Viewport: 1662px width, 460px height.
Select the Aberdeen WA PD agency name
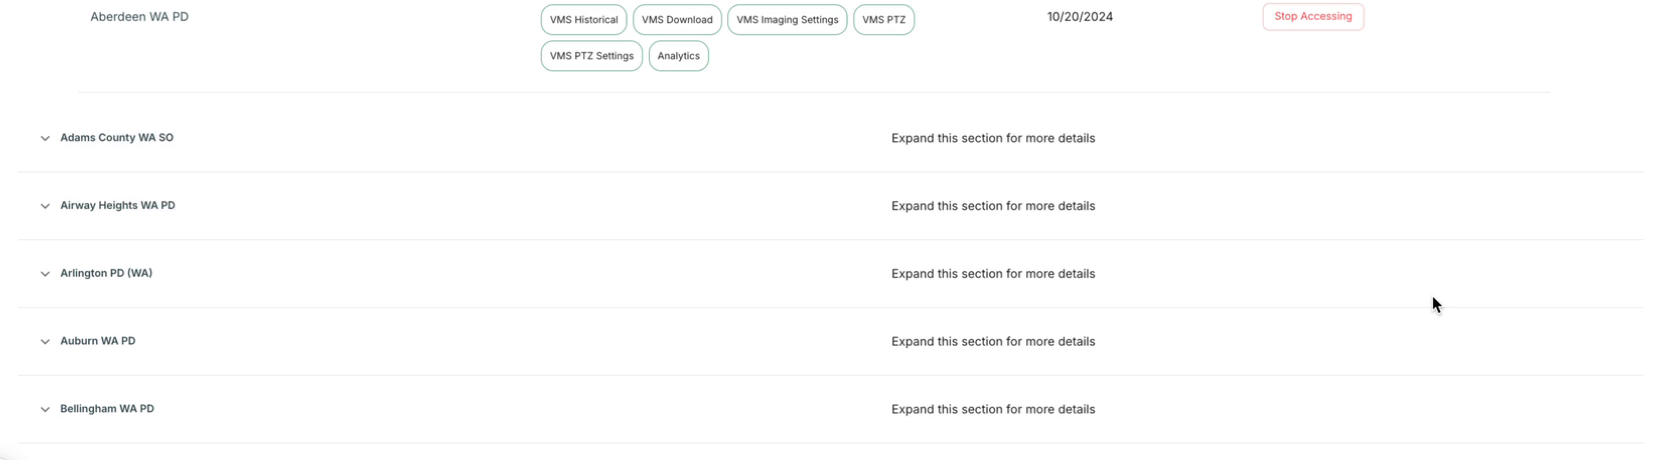point(139,17)
